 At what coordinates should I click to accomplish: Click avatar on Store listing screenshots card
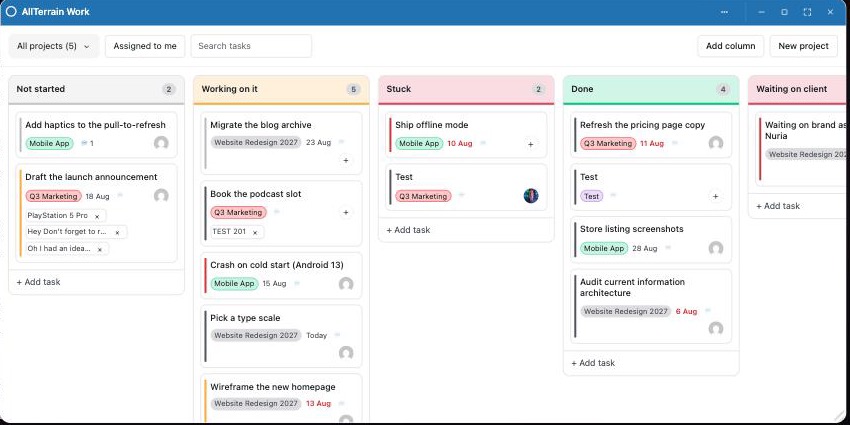[x=716, y=248]
